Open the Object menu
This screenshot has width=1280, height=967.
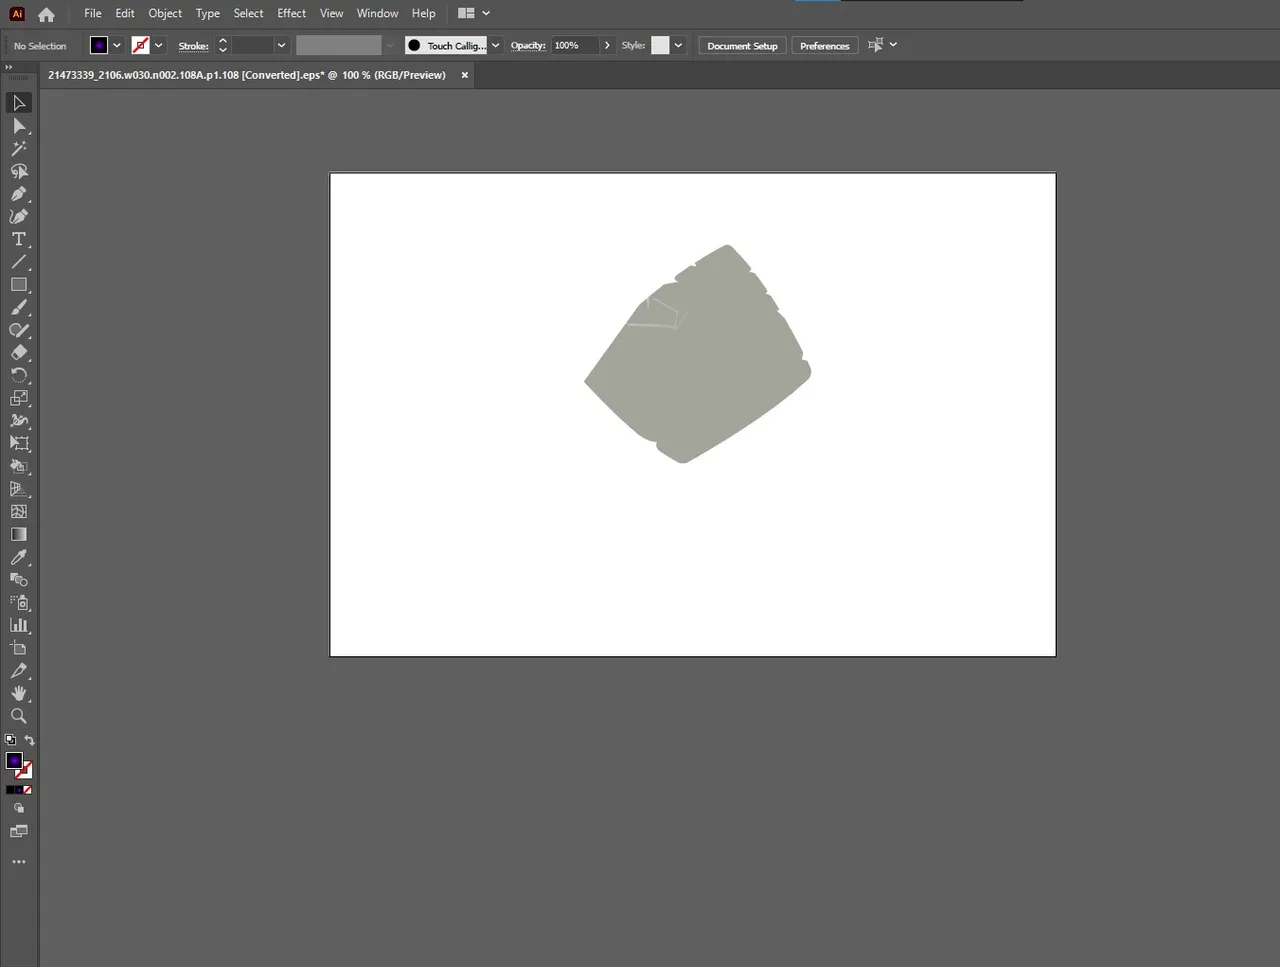pos(165,13)
